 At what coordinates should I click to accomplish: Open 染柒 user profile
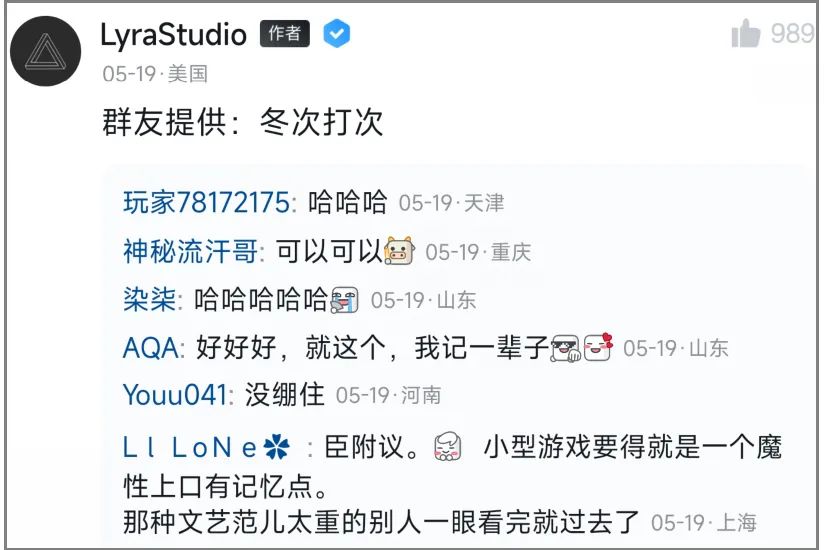coord(149,300)
